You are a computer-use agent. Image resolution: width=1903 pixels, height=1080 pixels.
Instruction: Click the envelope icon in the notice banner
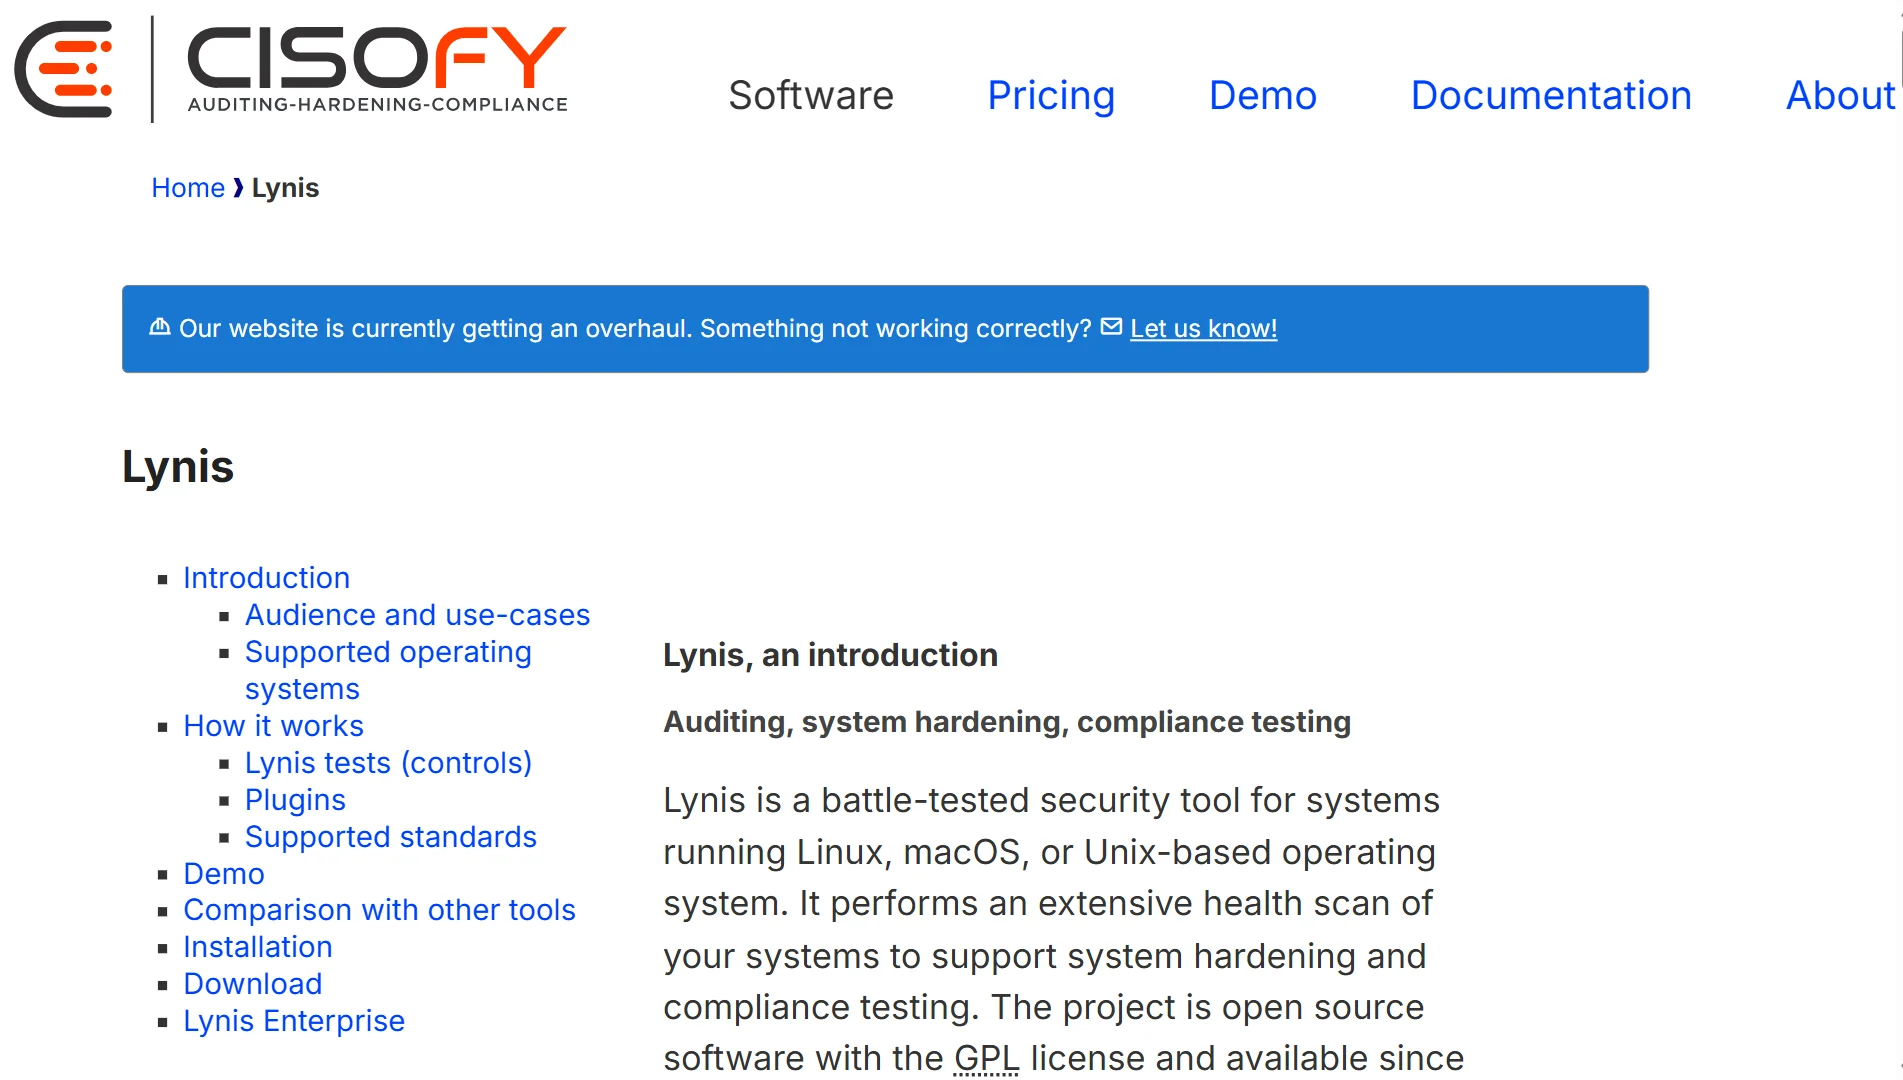[x=1111, y=327]
